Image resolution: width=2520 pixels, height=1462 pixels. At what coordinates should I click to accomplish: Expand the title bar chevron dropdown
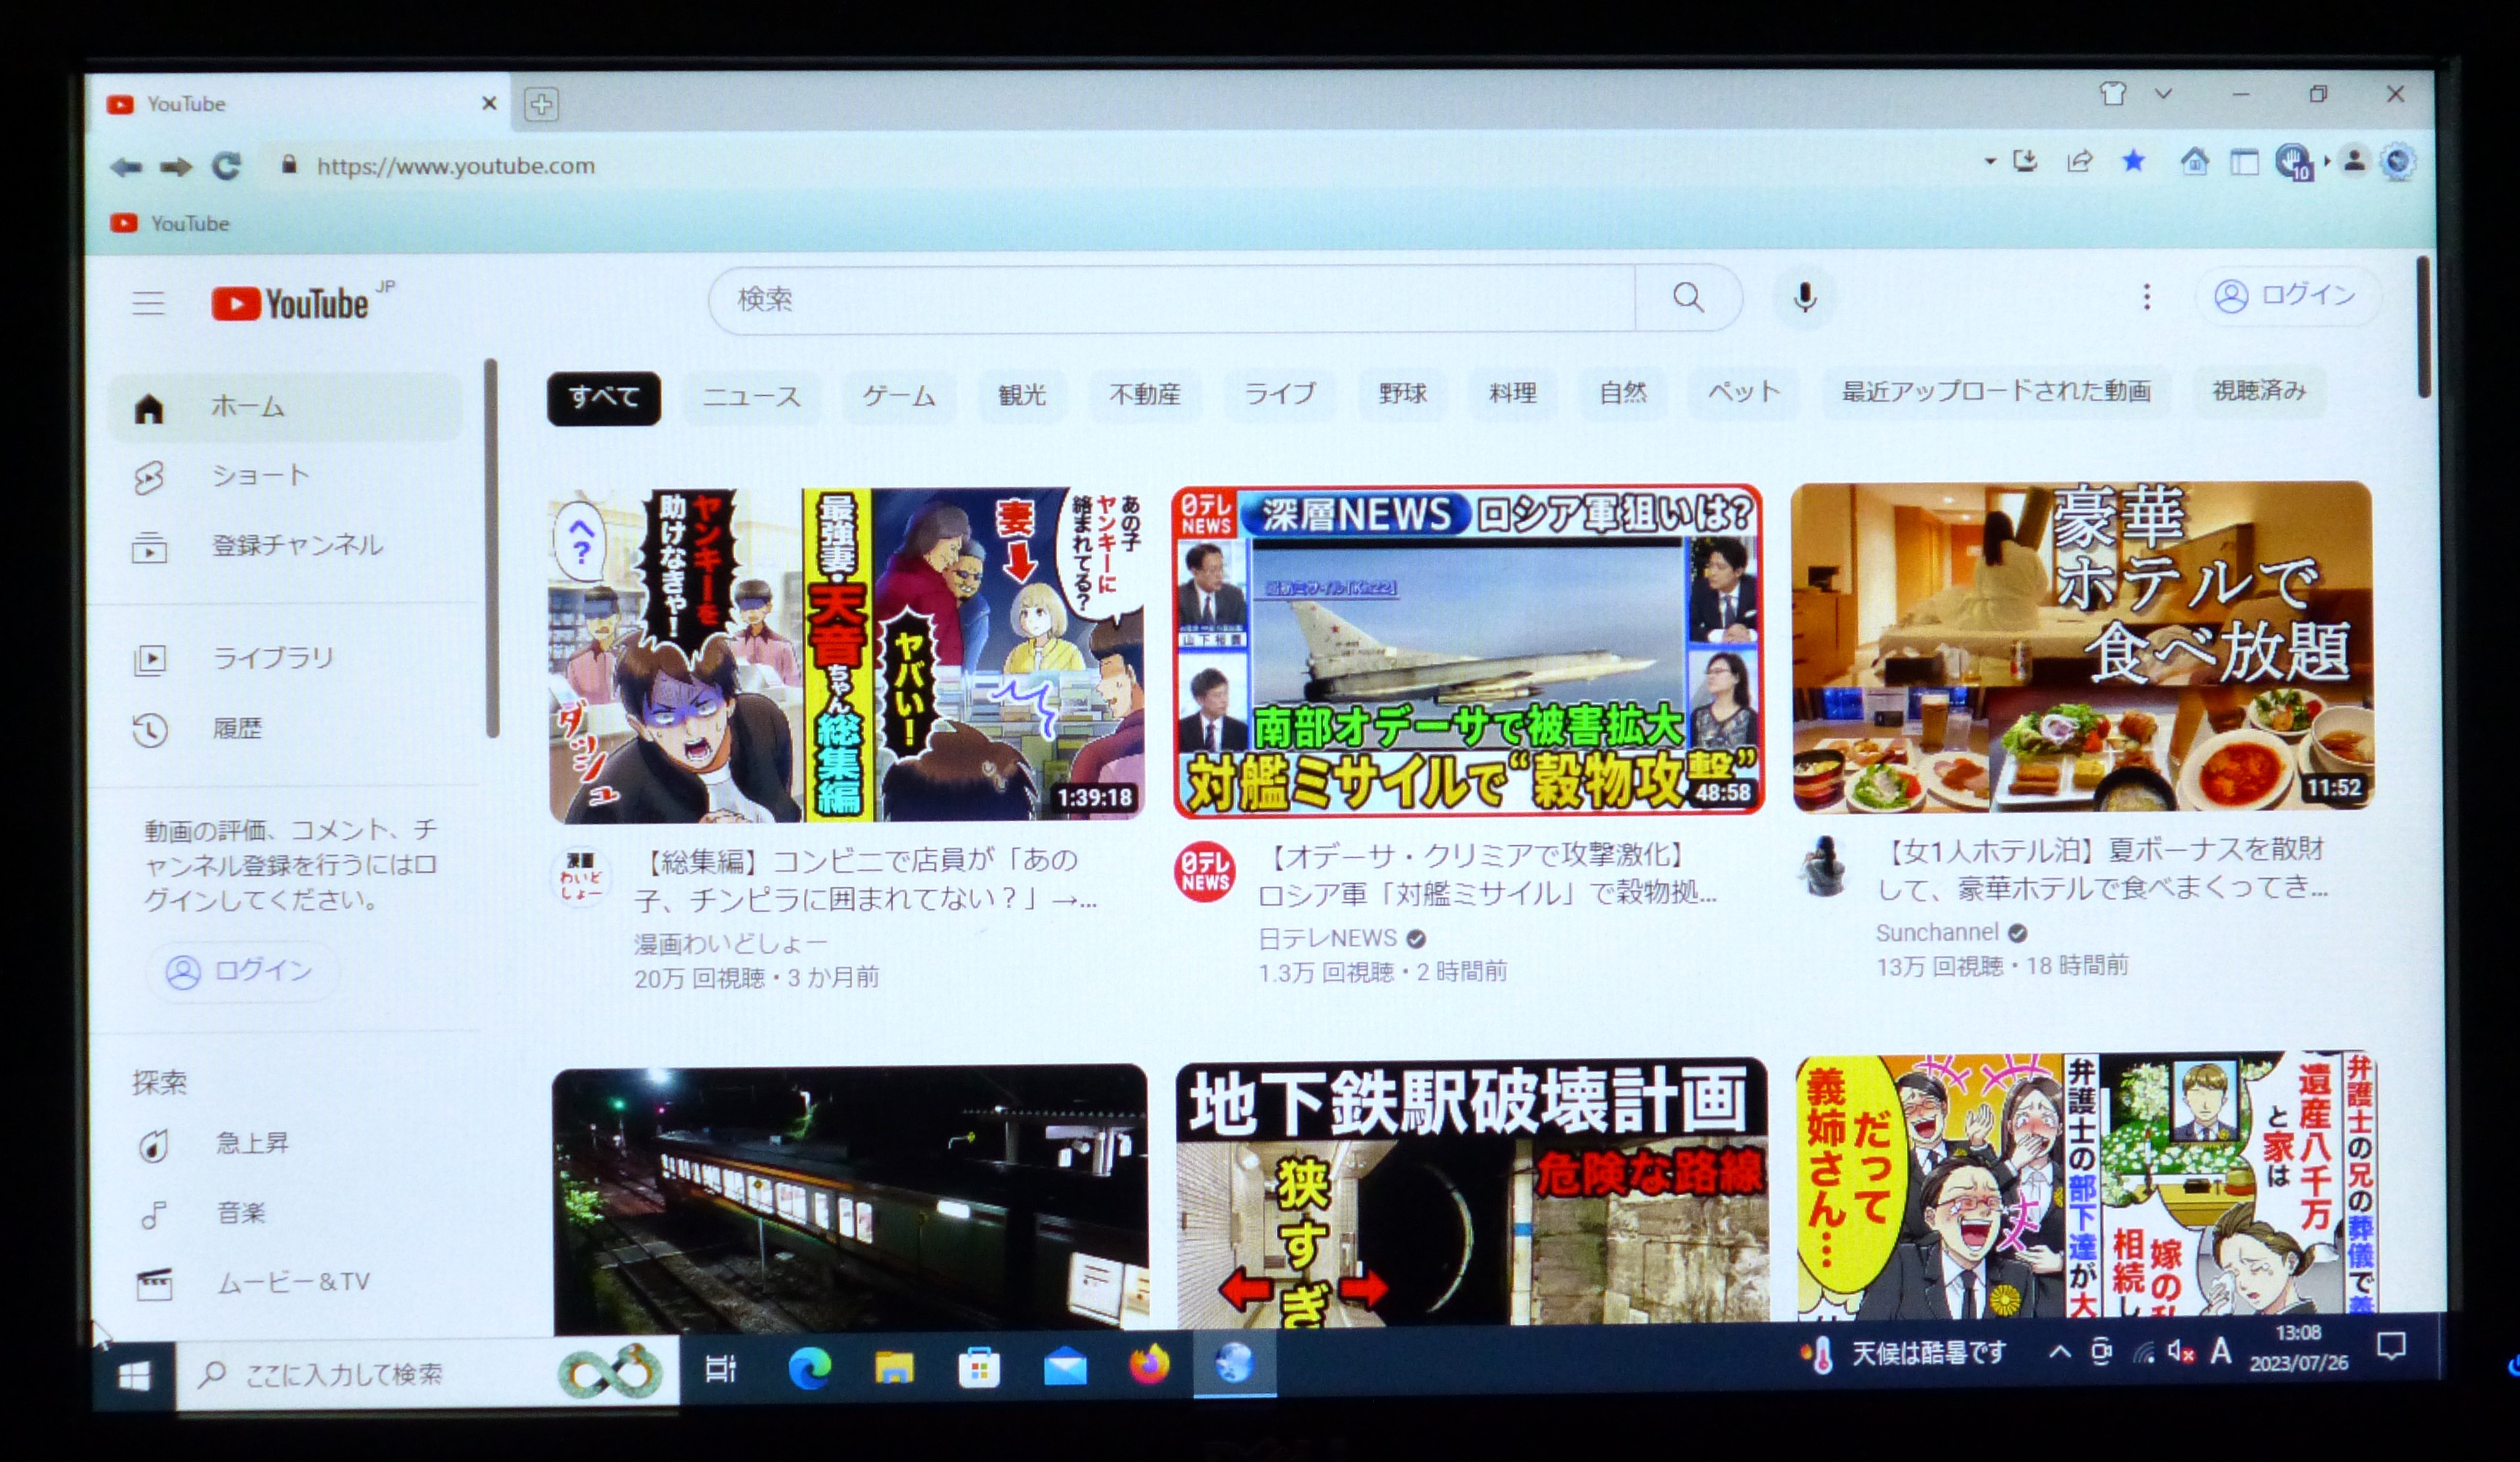click(x=2163, y=94)
